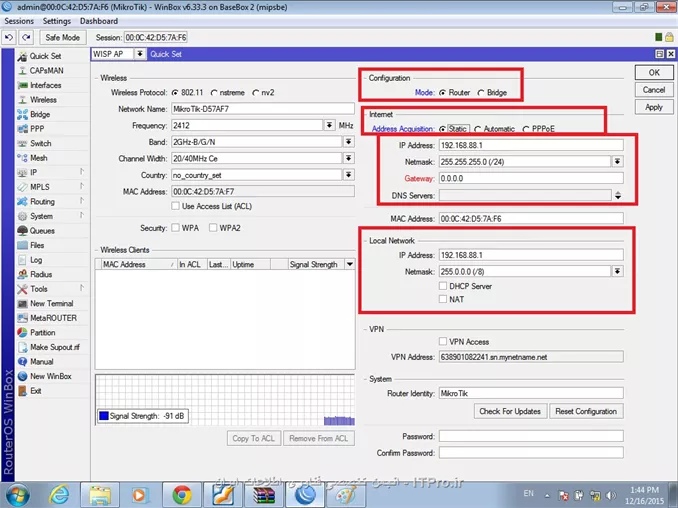
Task: Open the Sessions menu
Action: pos(19,21)
